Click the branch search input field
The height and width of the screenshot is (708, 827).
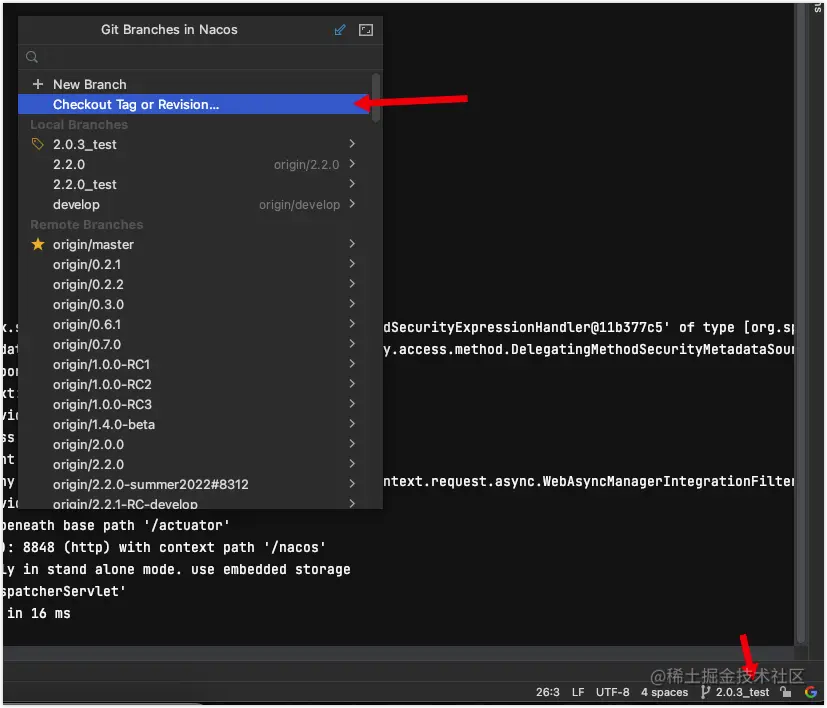tap(200, 57)
